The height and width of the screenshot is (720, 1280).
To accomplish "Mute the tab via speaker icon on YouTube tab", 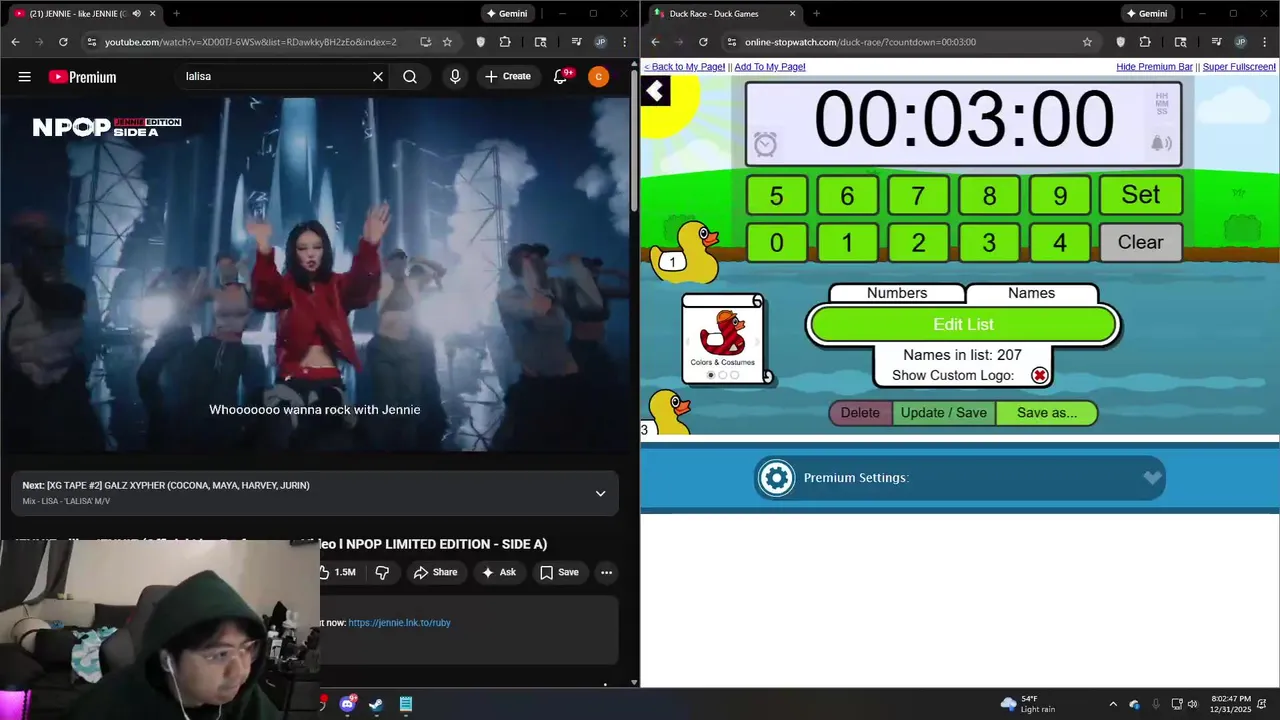I will pos(136,14).
